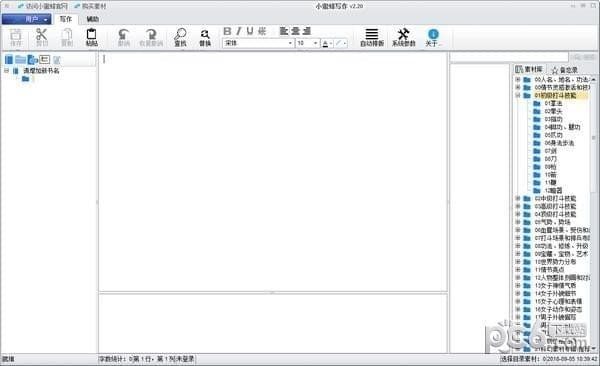Run Auto Format (自动排版)
This screenshot has width=600, height=366.
[x=372, y=38]
